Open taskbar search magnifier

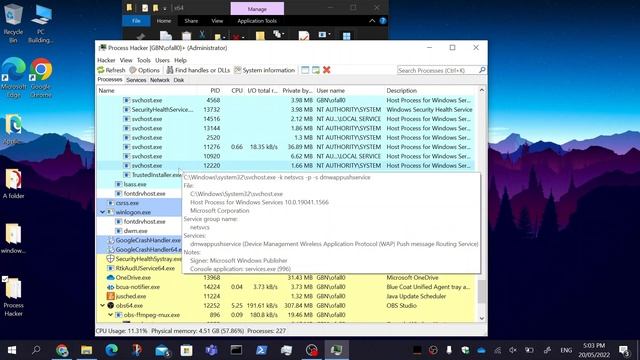point(36,350)
